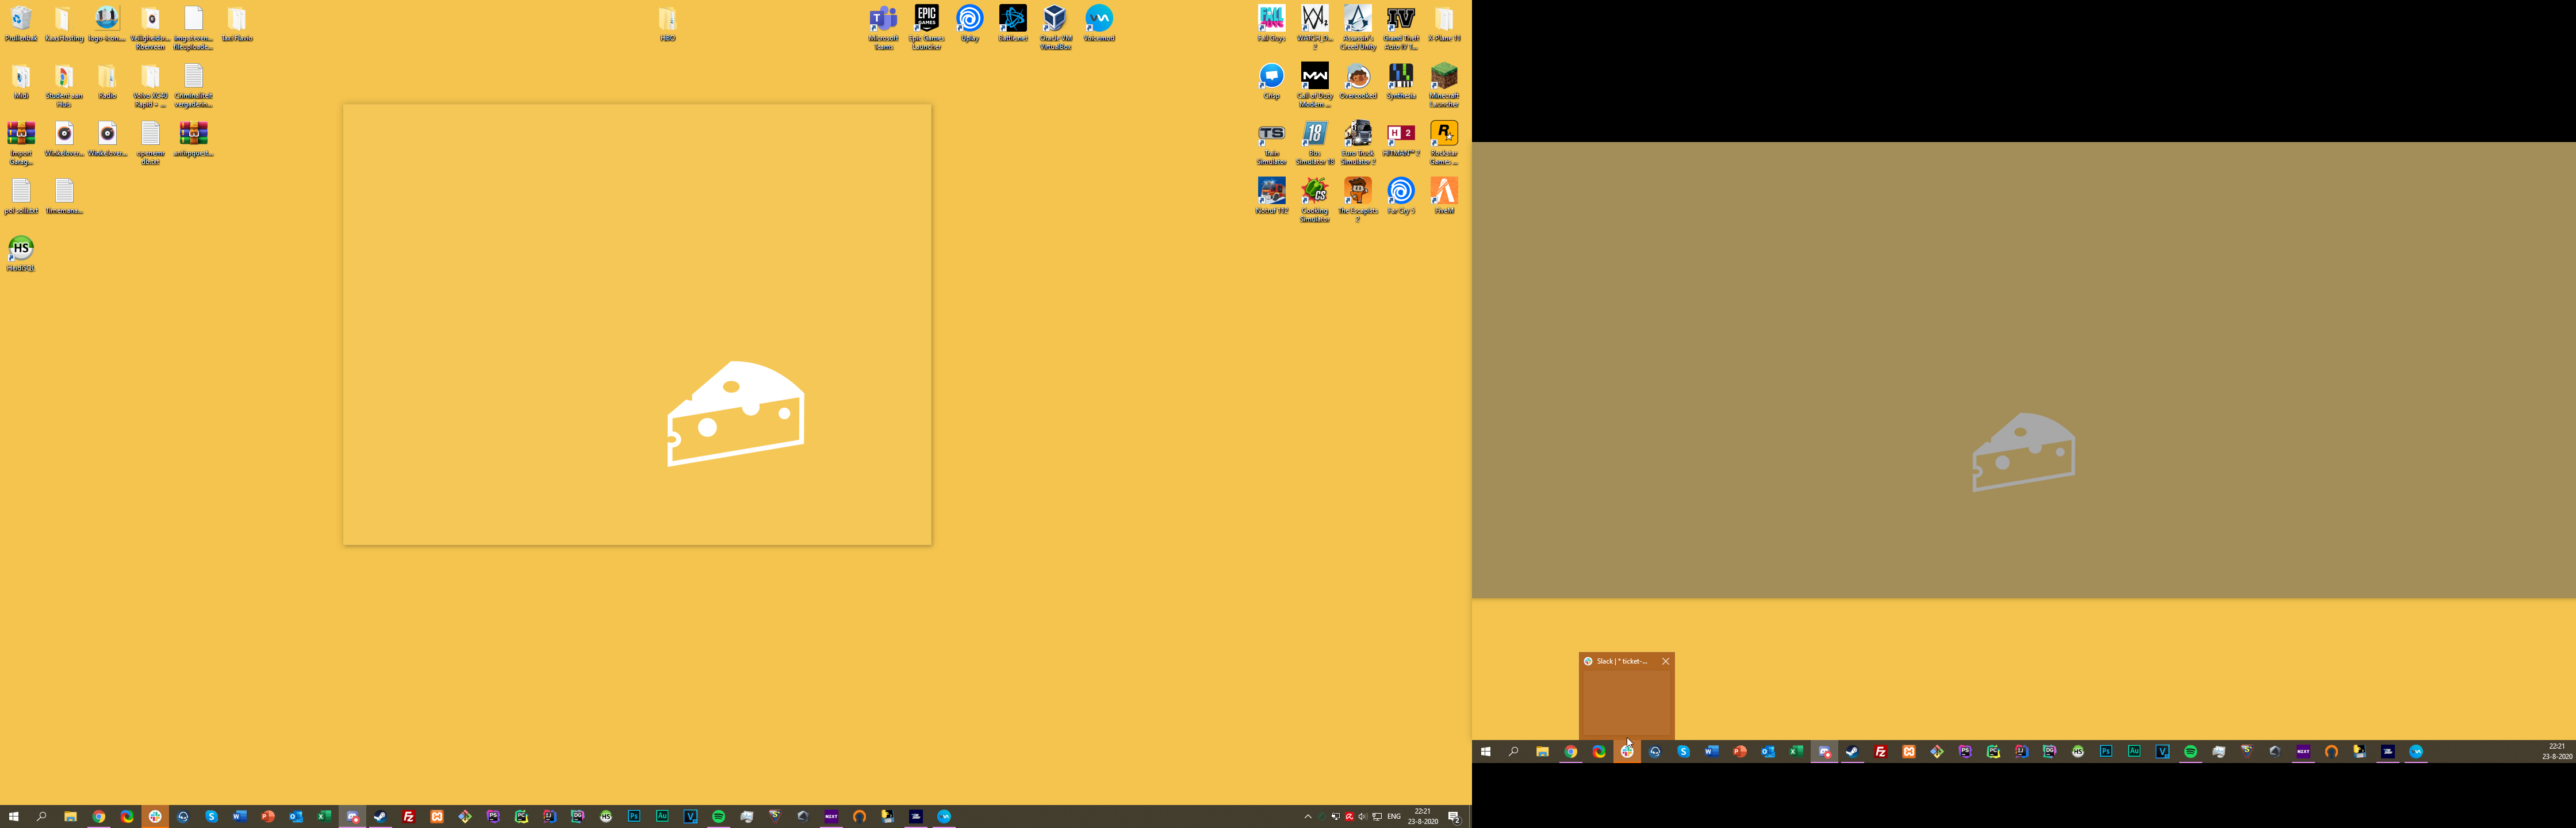Open the Minecraft Launcher shortcut
Image resolution: width=2576 pixels, height=828 pixels.
coord(1443,77)
